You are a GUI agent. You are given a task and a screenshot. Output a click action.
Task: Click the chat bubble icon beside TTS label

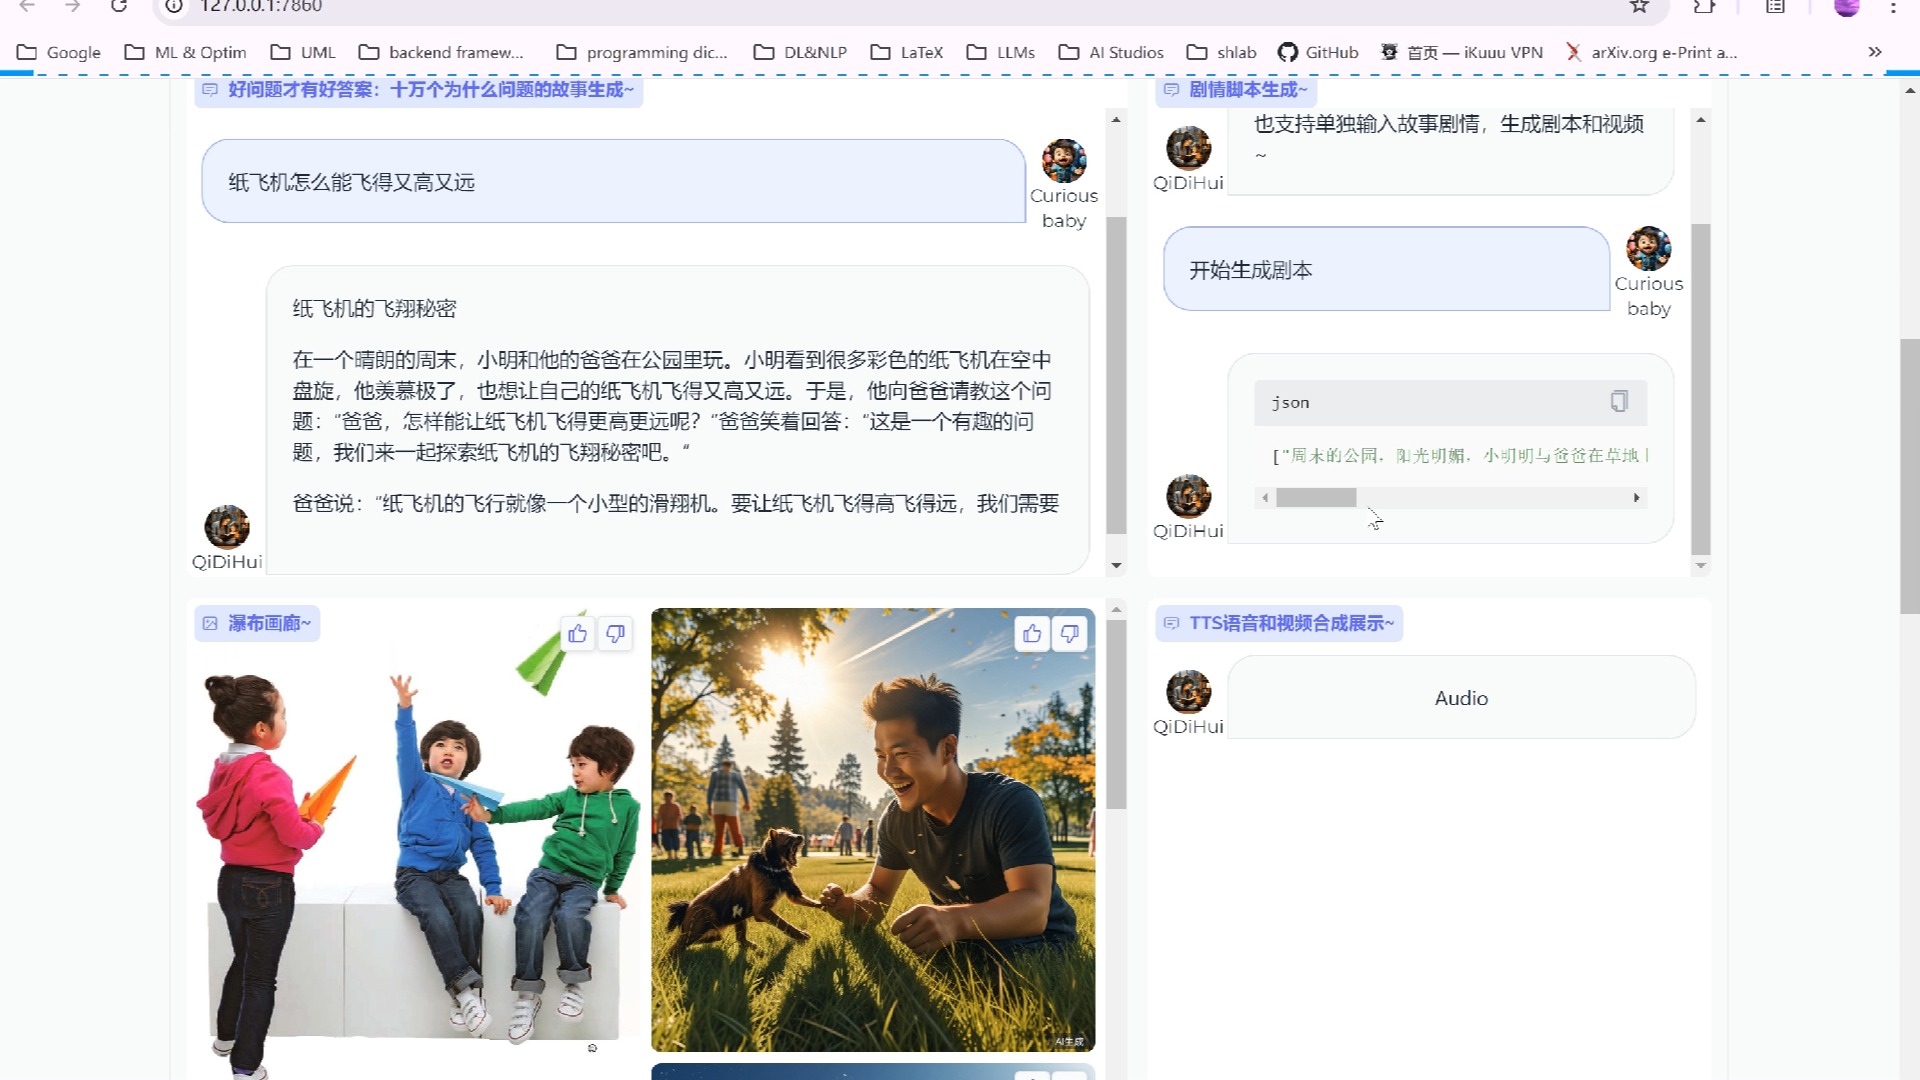[x=1171, y=623]
